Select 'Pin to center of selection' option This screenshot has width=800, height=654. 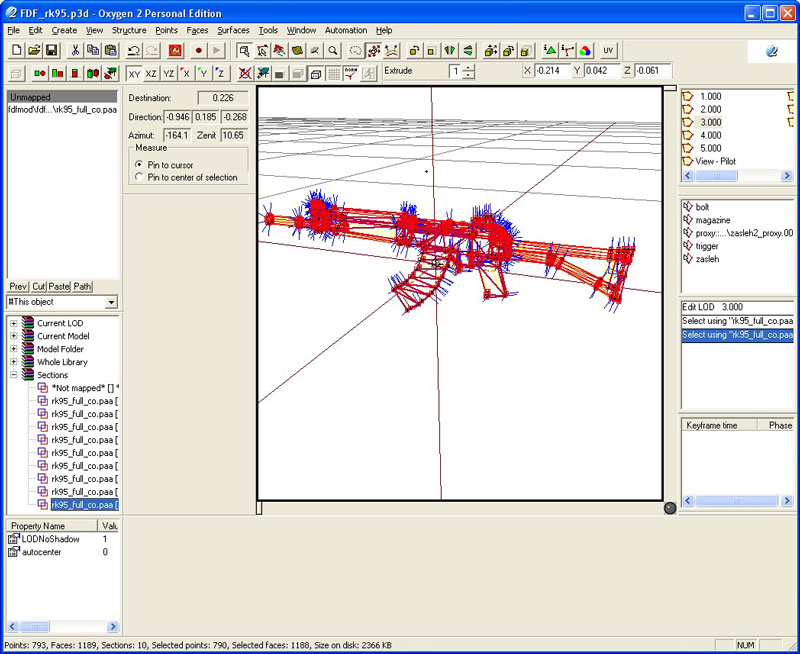pos(139,177)
